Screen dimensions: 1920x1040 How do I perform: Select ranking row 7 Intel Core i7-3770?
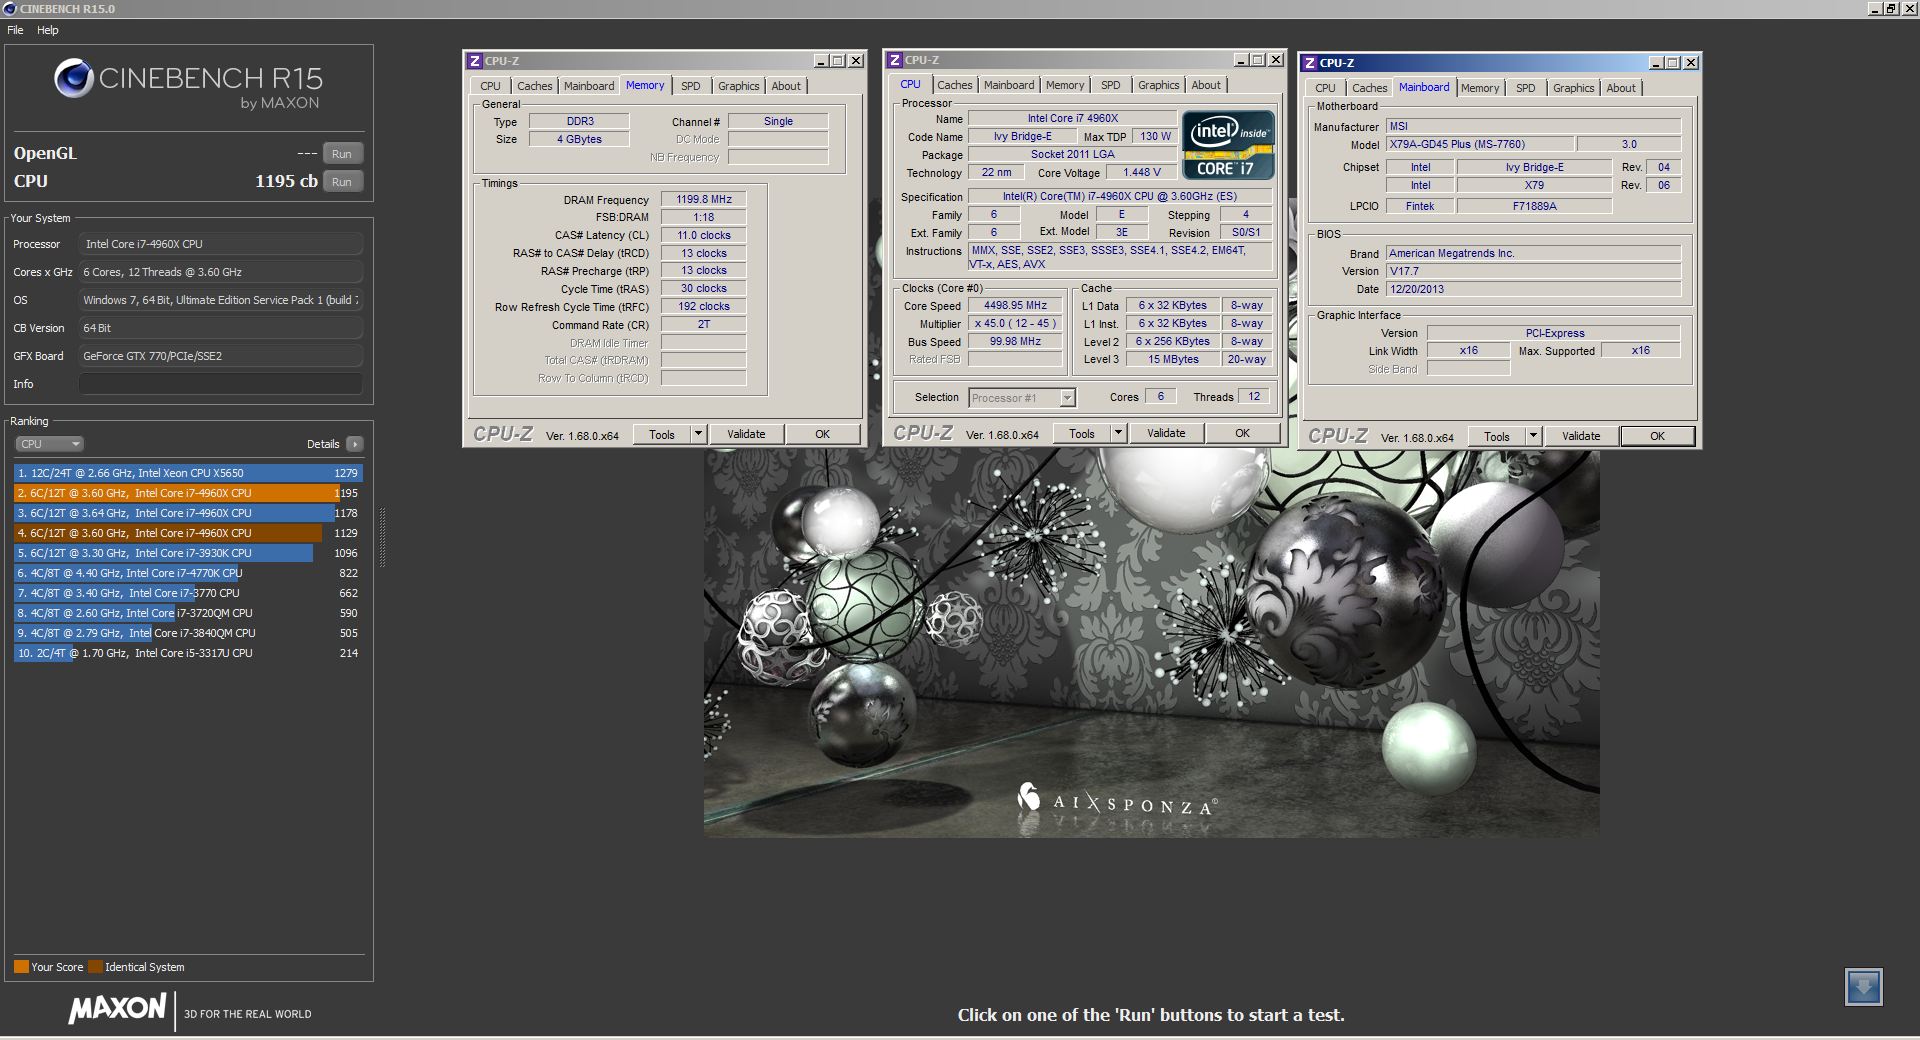point(188,593)
